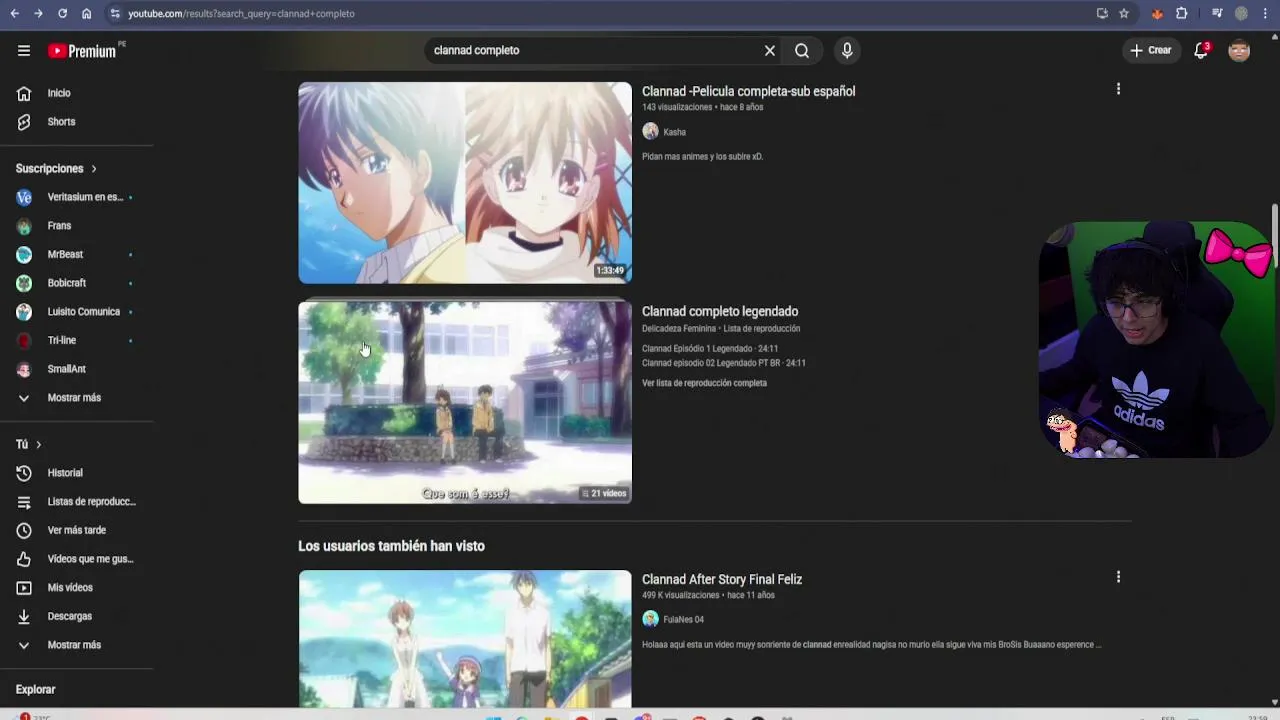Open Bobicraft channel avatar icon
1280x720 pixels.
click(x=24, y=283)
